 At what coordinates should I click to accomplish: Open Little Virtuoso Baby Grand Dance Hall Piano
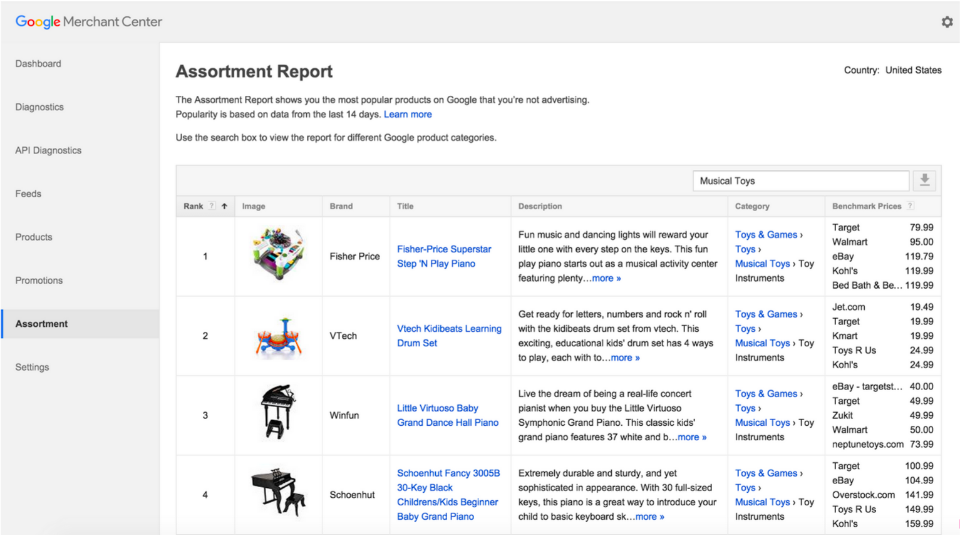click(x=448, y=416)
